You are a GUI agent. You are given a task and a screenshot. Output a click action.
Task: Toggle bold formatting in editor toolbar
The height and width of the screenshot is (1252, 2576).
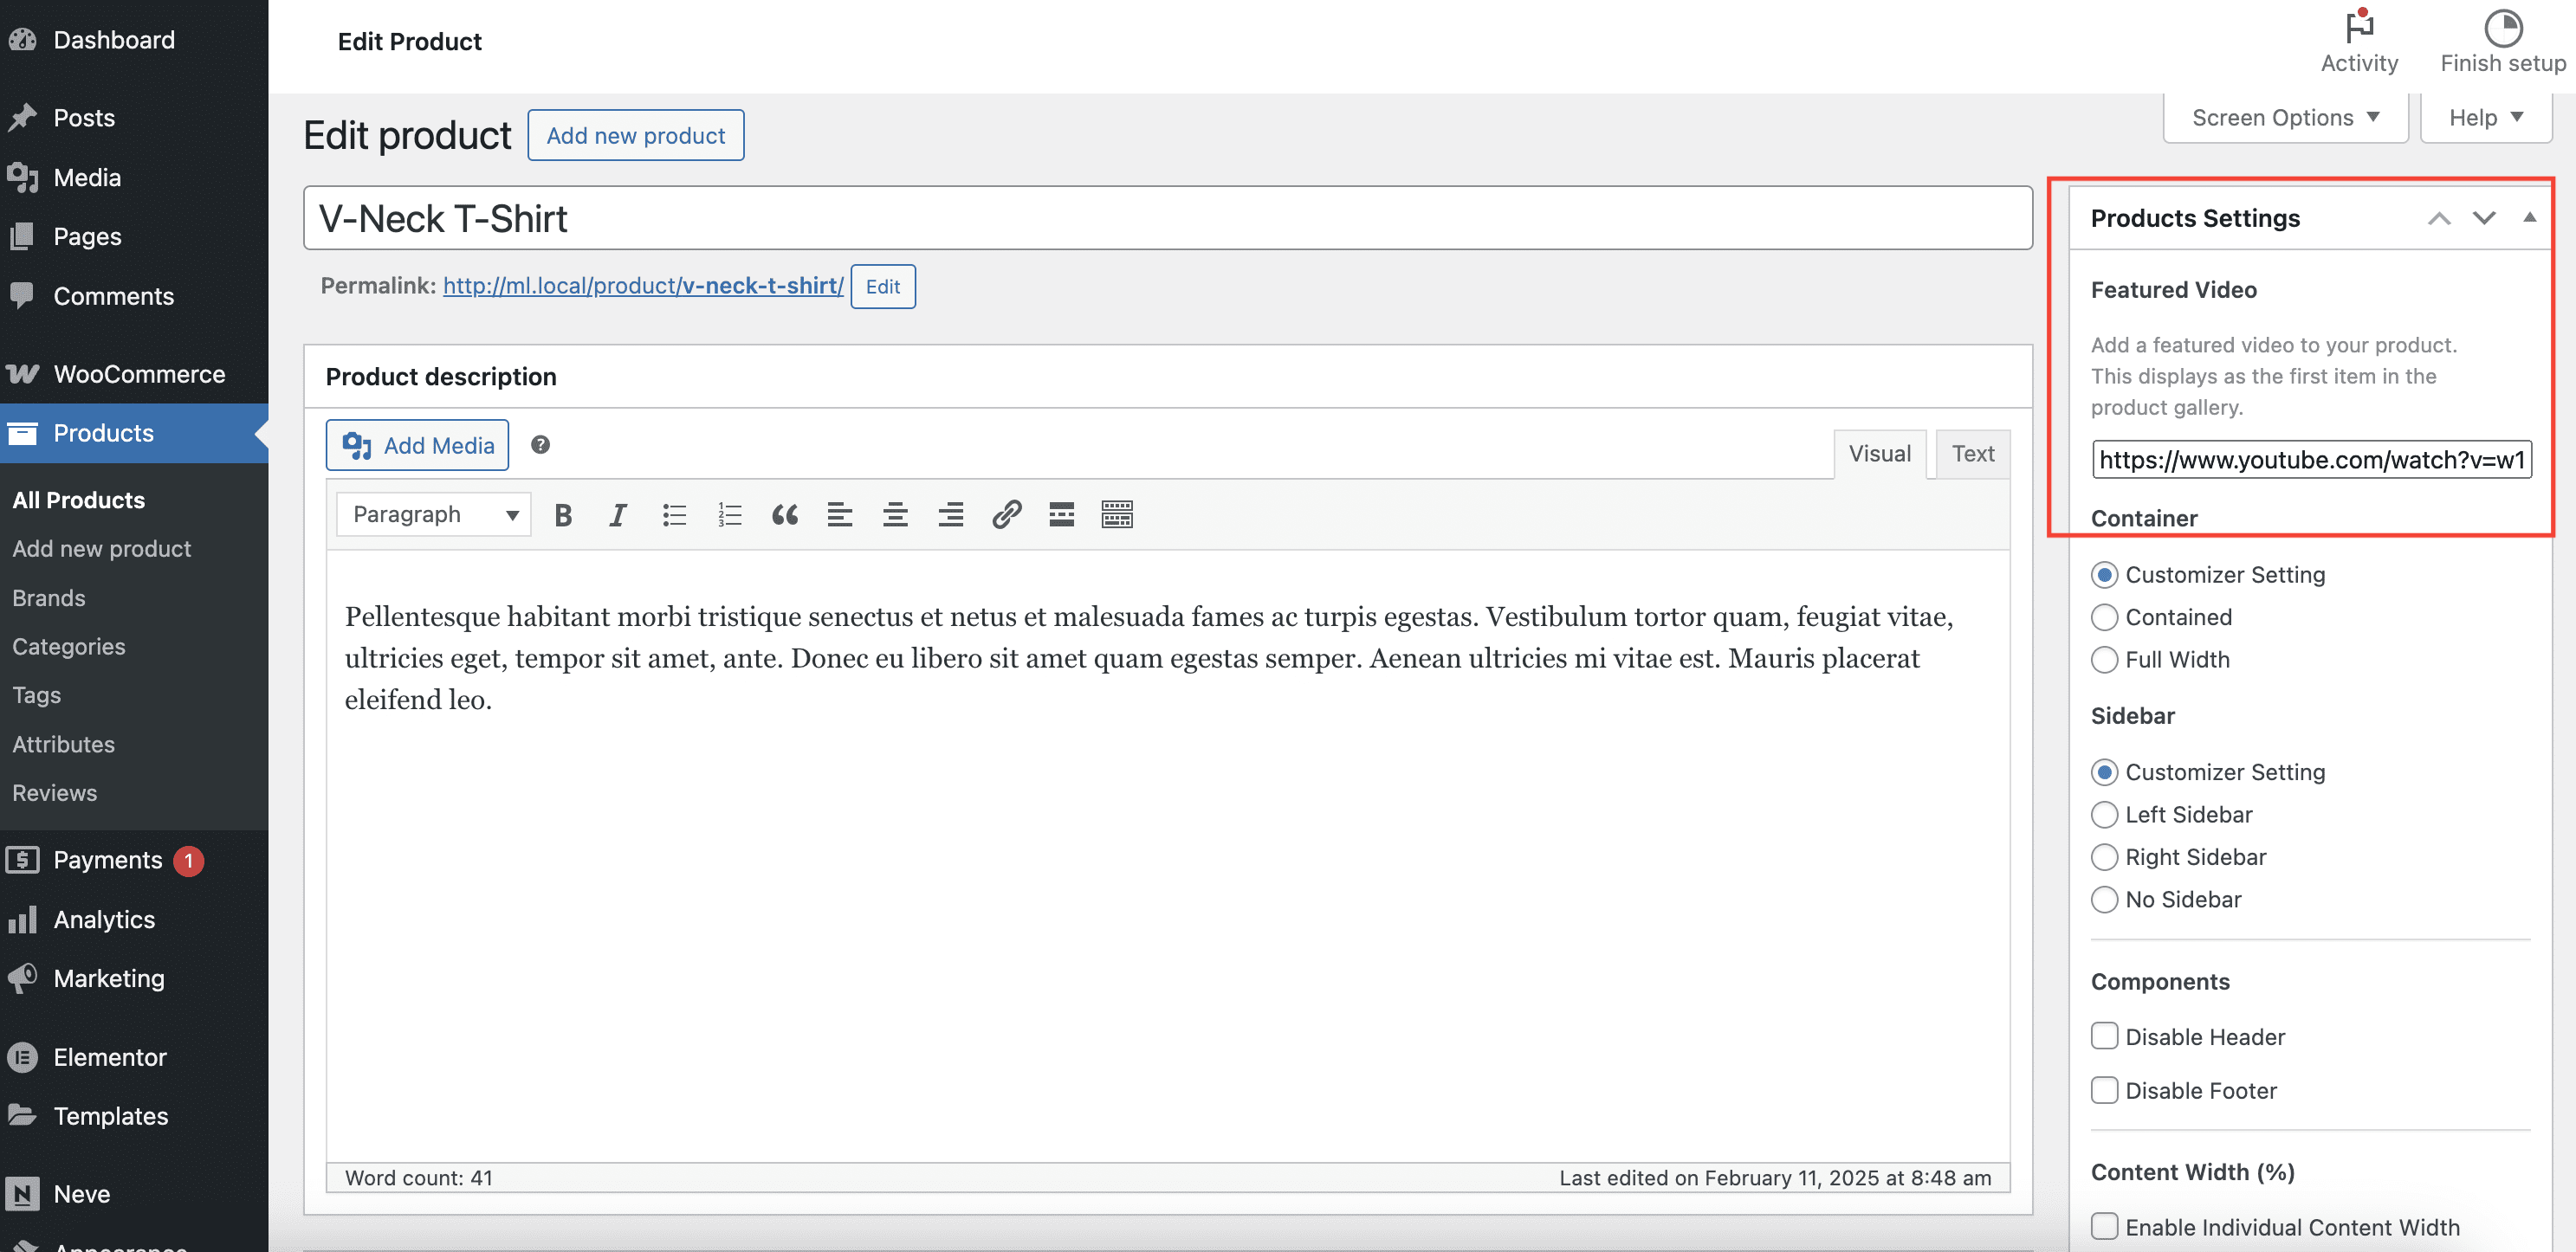563,515
